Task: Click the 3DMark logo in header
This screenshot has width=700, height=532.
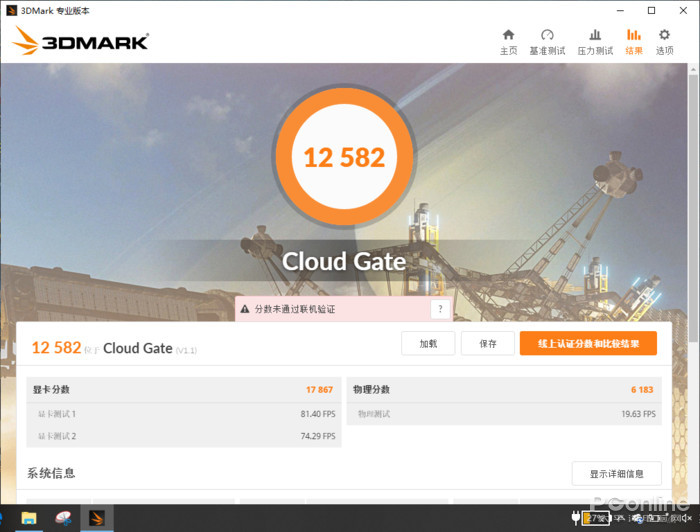Action: coord(81,41)
